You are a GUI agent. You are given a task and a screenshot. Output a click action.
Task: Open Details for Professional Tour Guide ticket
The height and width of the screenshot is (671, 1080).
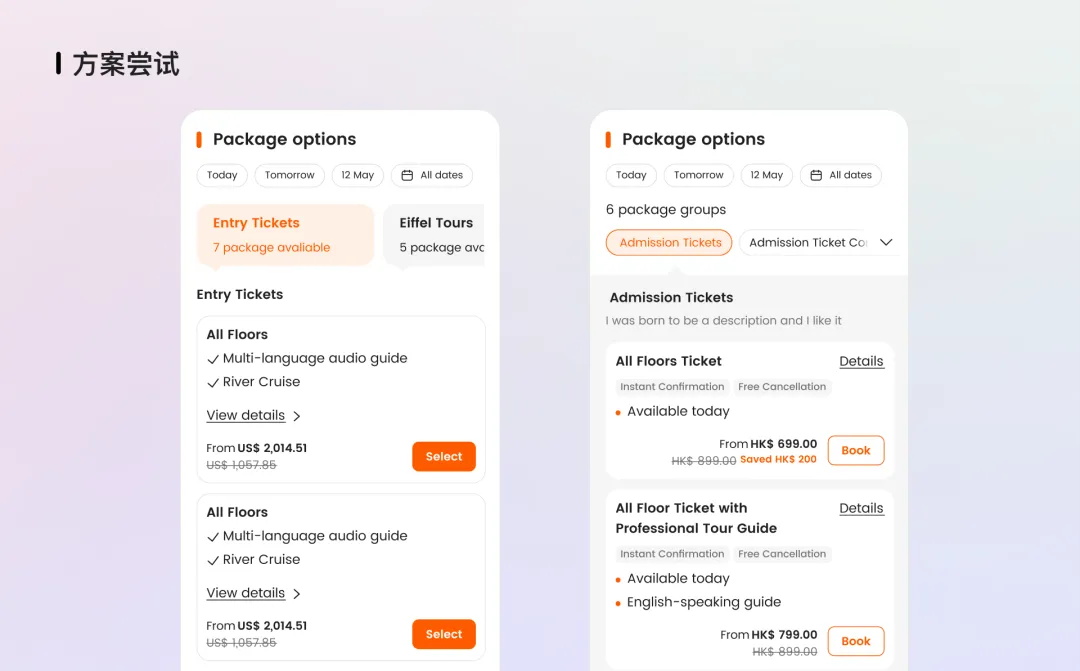coord(861,508)
